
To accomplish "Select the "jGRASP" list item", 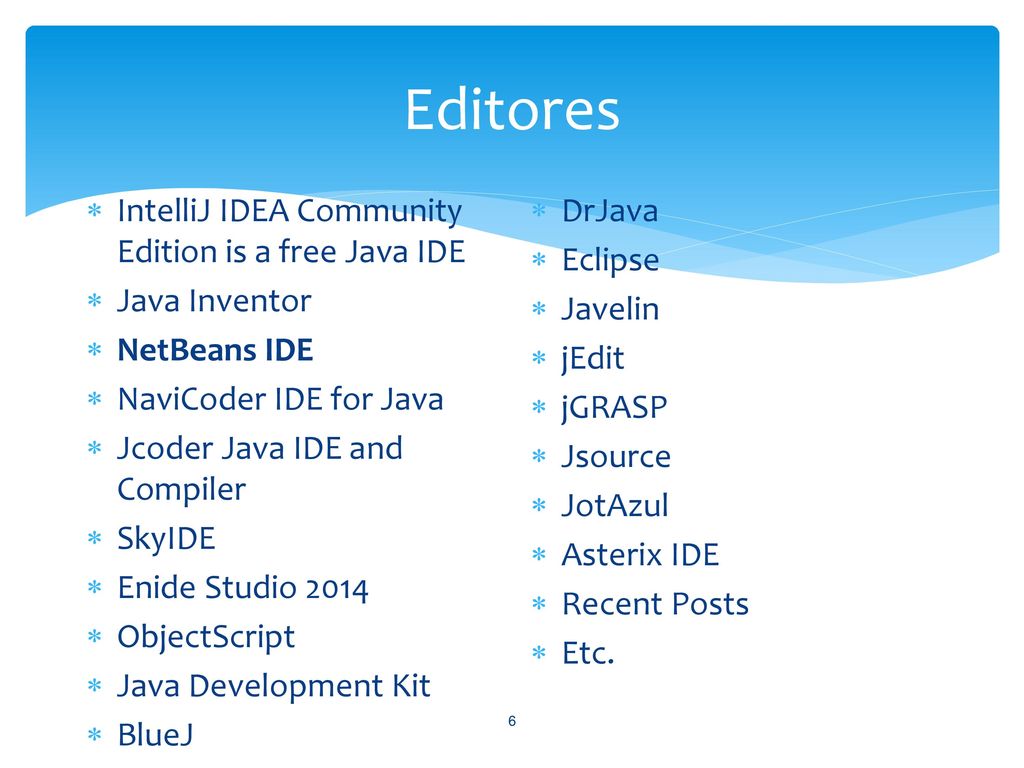I will tap(615, 408).
